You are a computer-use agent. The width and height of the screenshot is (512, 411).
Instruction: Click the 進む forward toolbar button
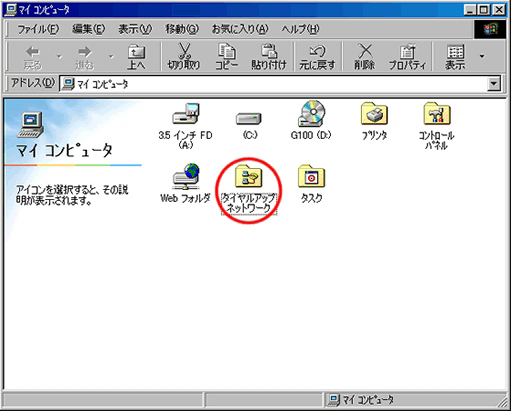tap(84, 57)
